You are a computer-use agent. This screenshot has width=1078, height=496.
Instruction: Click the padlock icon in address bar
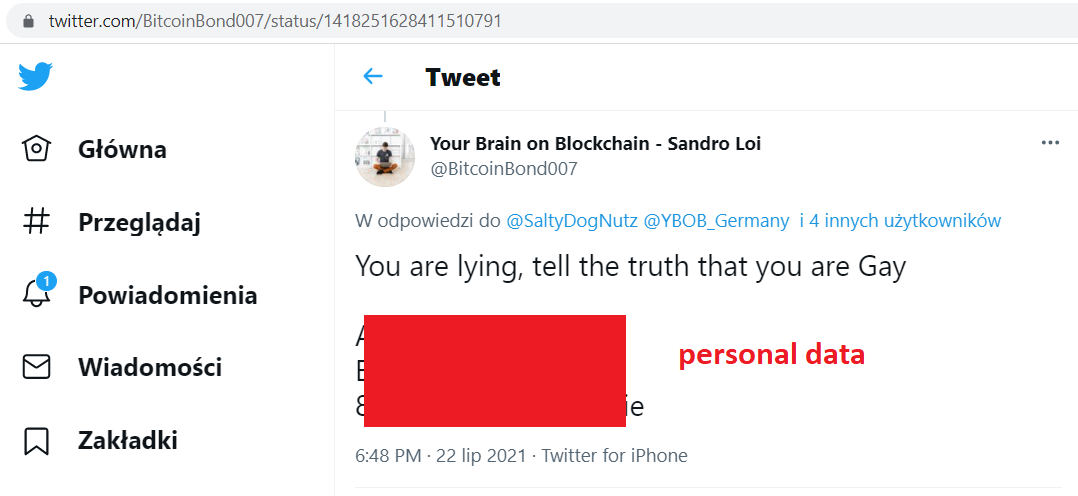click(x=28, y=21)
